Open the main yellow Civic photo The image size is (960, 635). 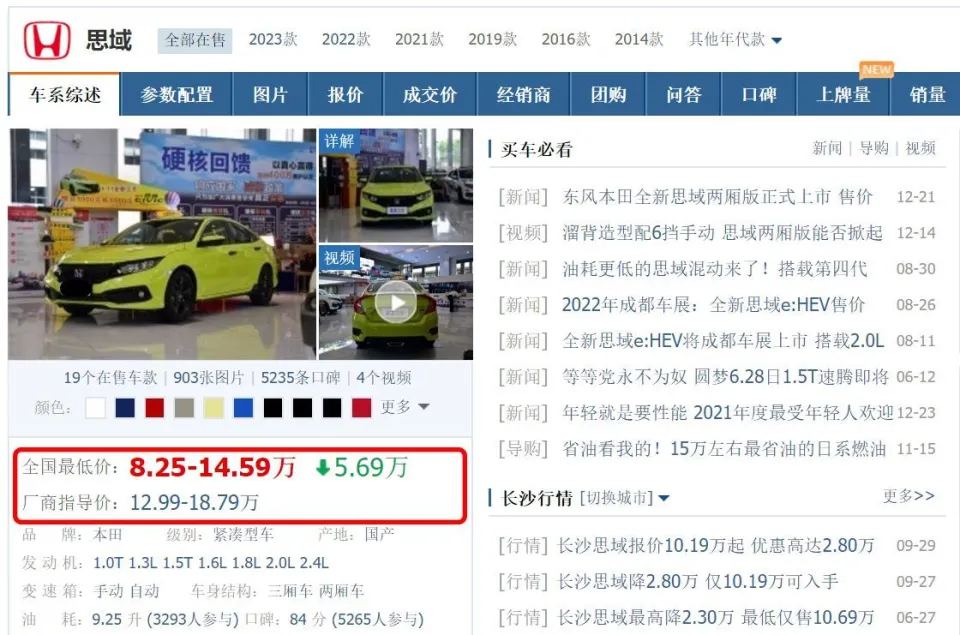tap(162, 244)
